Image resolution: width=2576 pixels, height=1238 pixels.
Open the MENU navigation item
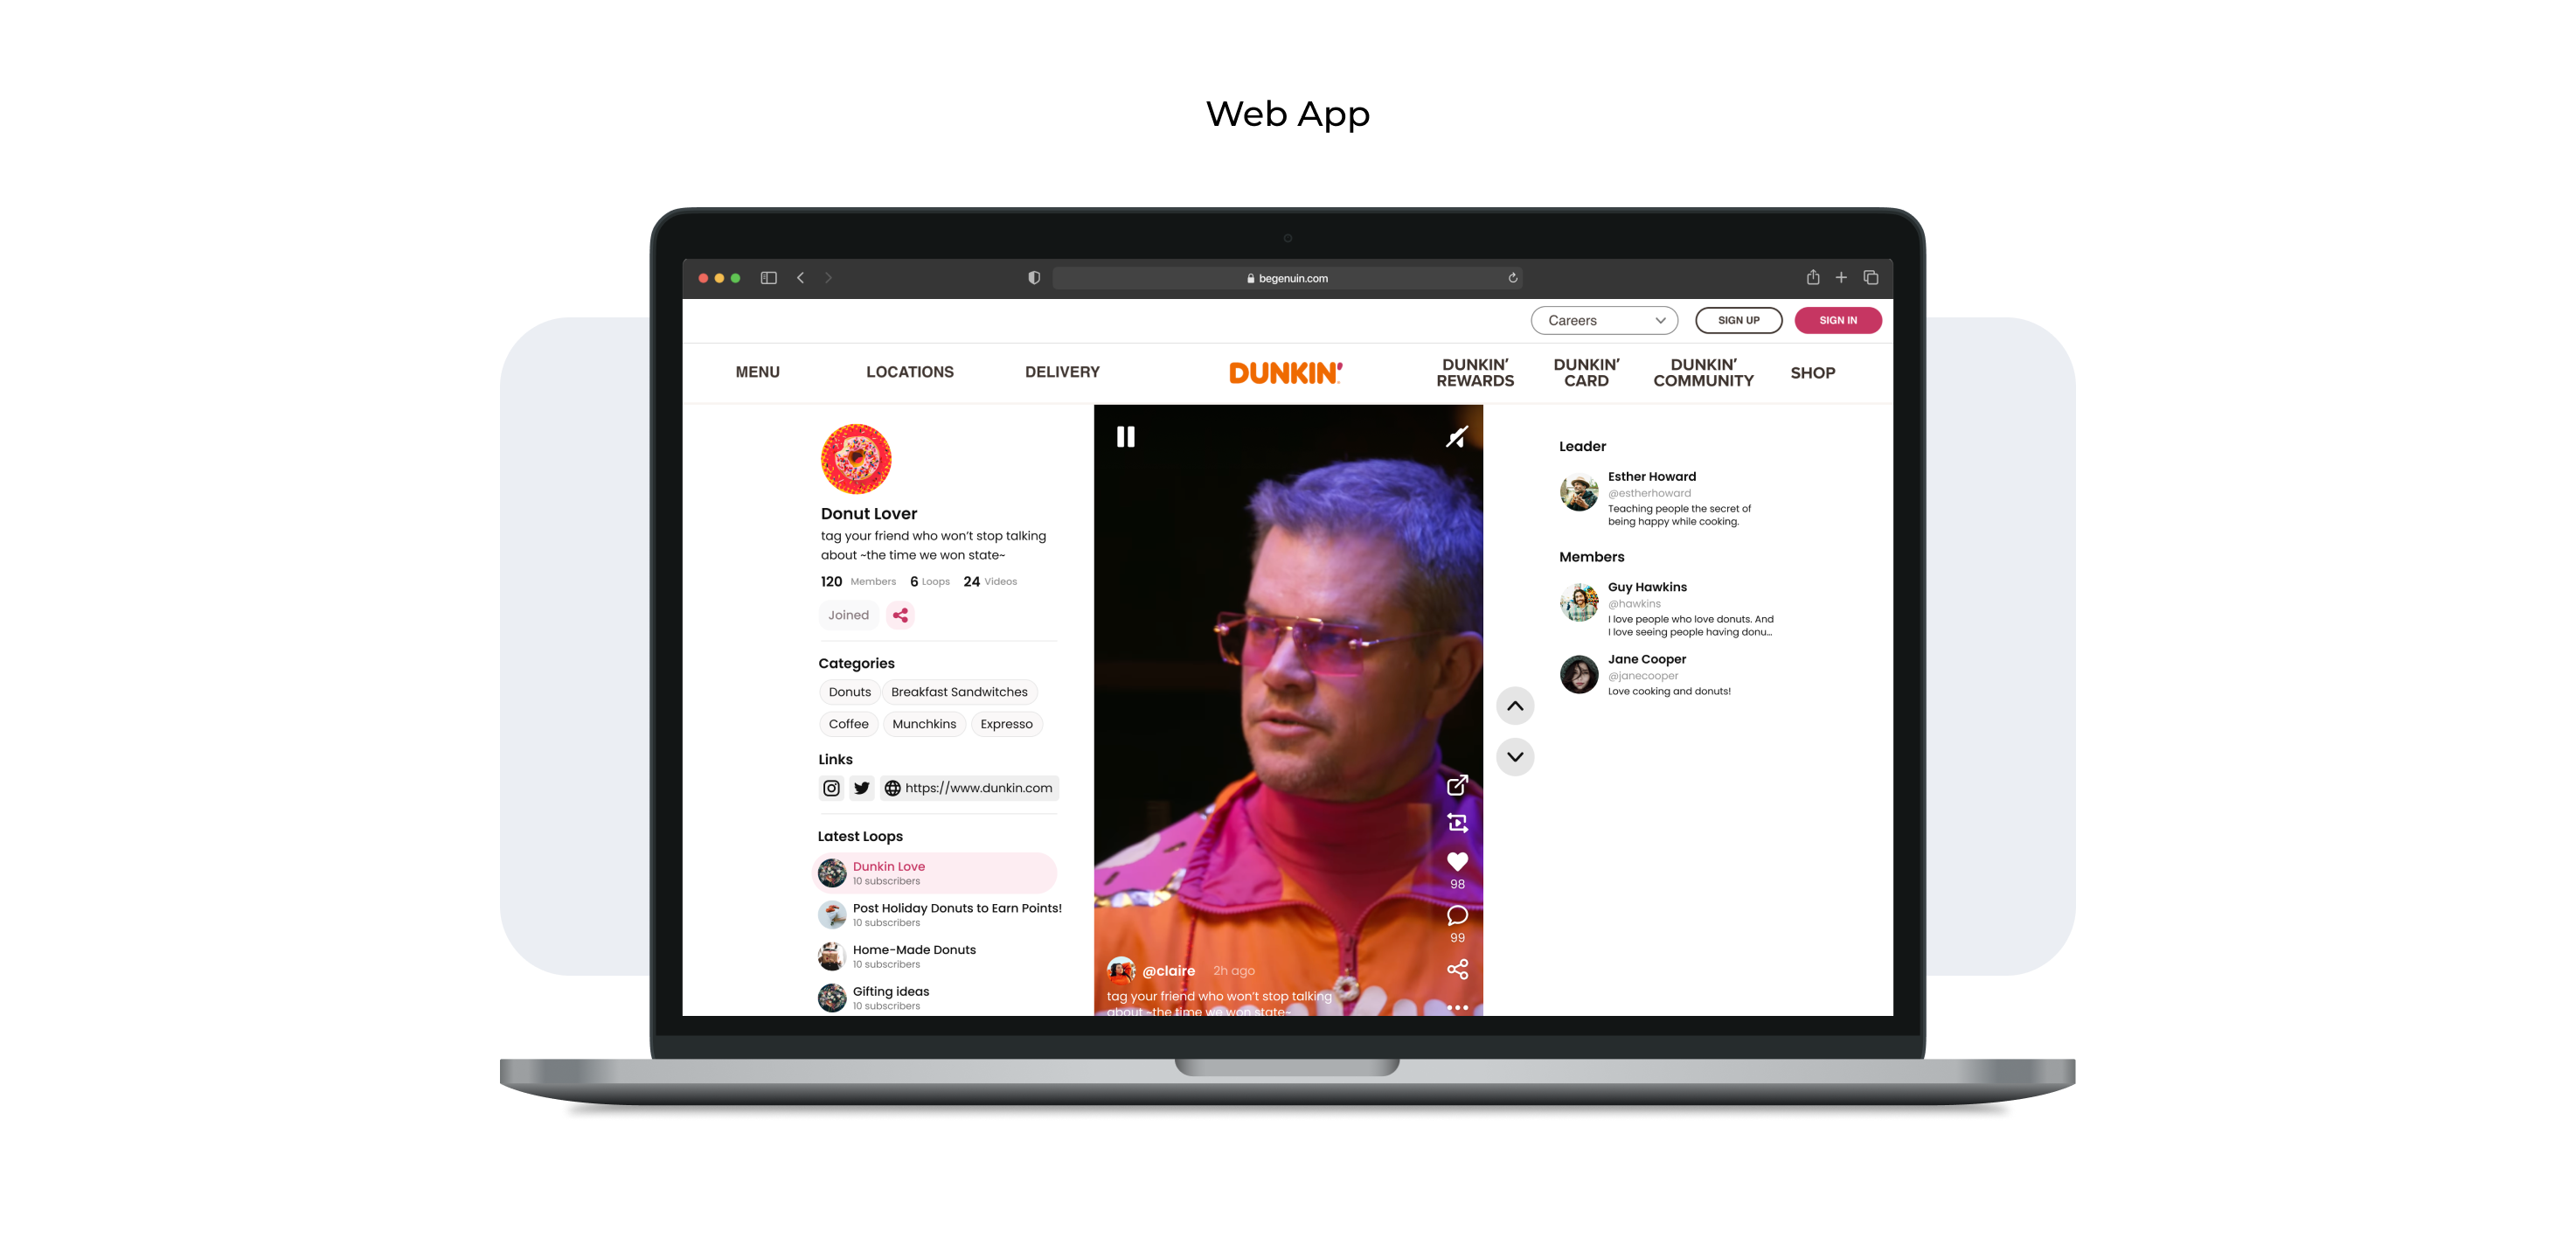pyautogui.click(x=757, y=372)
